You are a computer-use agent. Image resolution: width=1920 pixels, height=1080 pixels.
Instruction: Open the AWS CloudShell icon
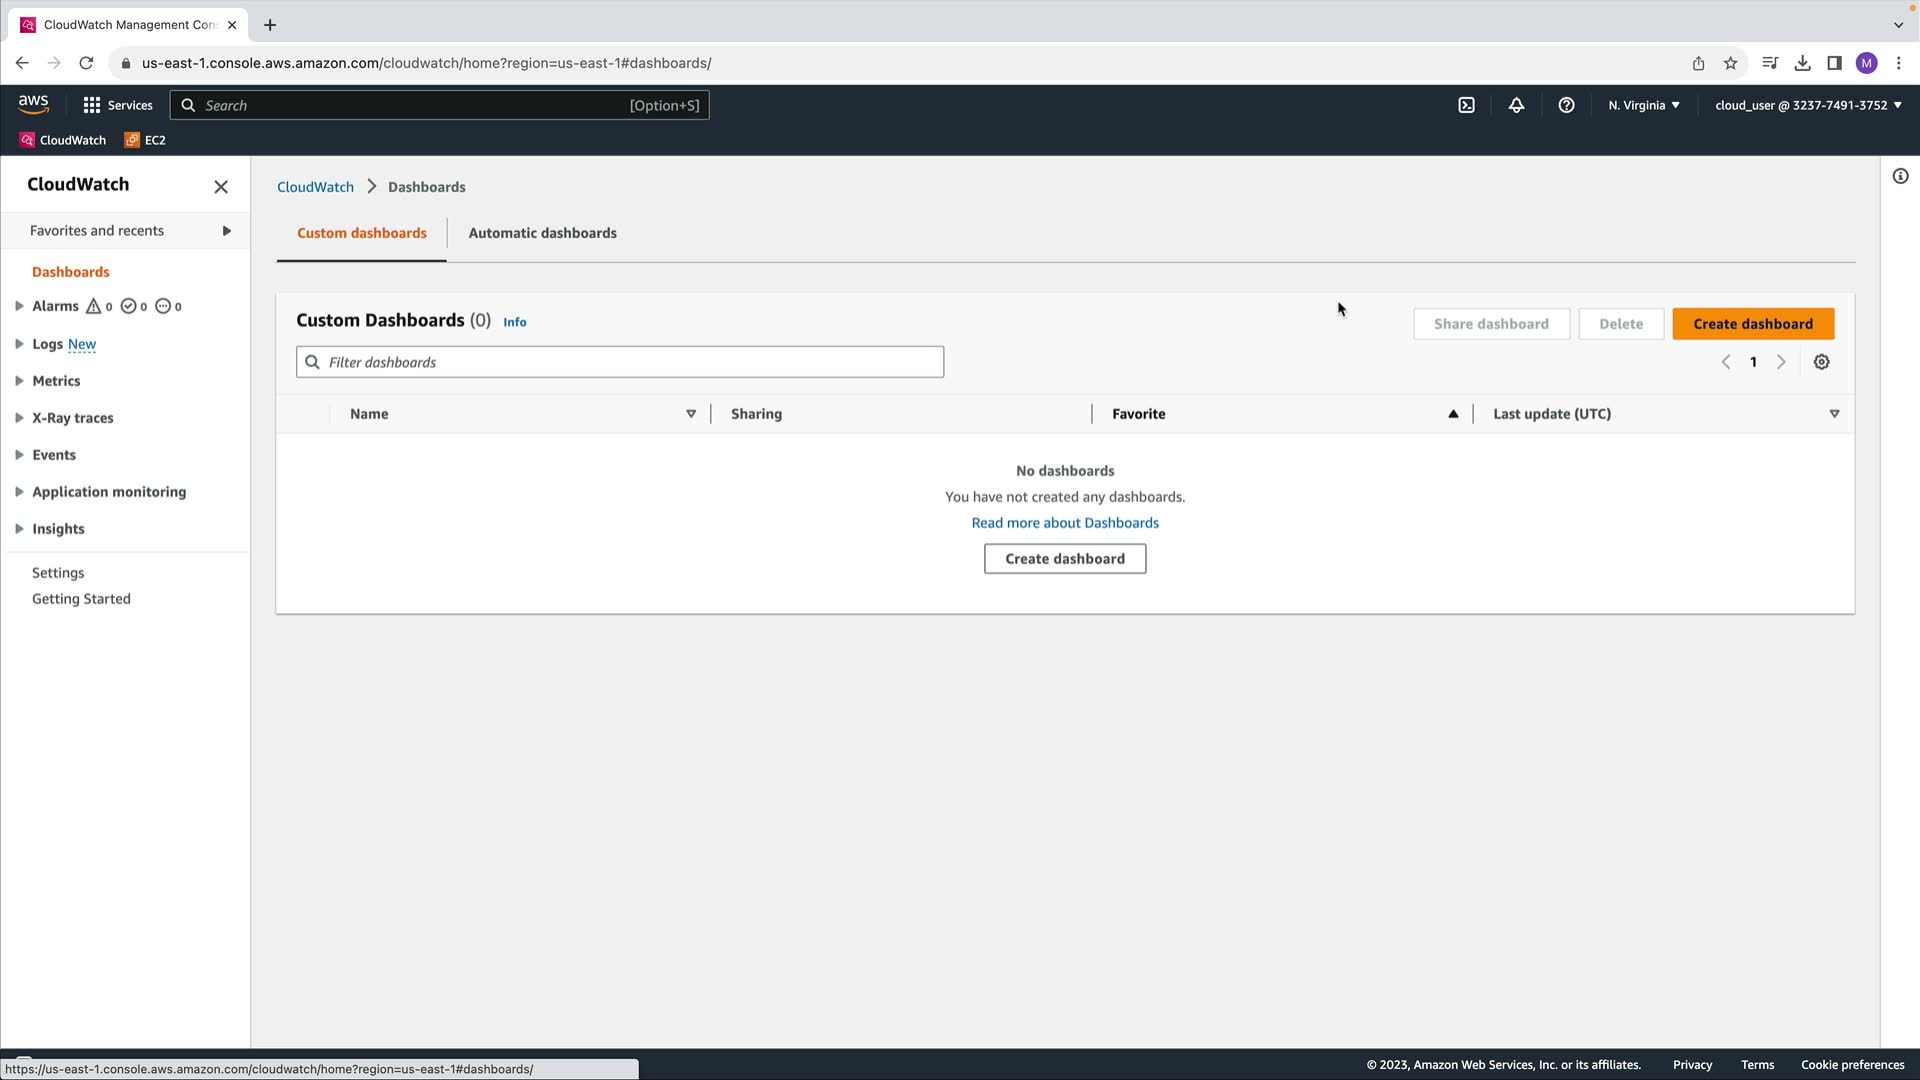point(1466,105)
